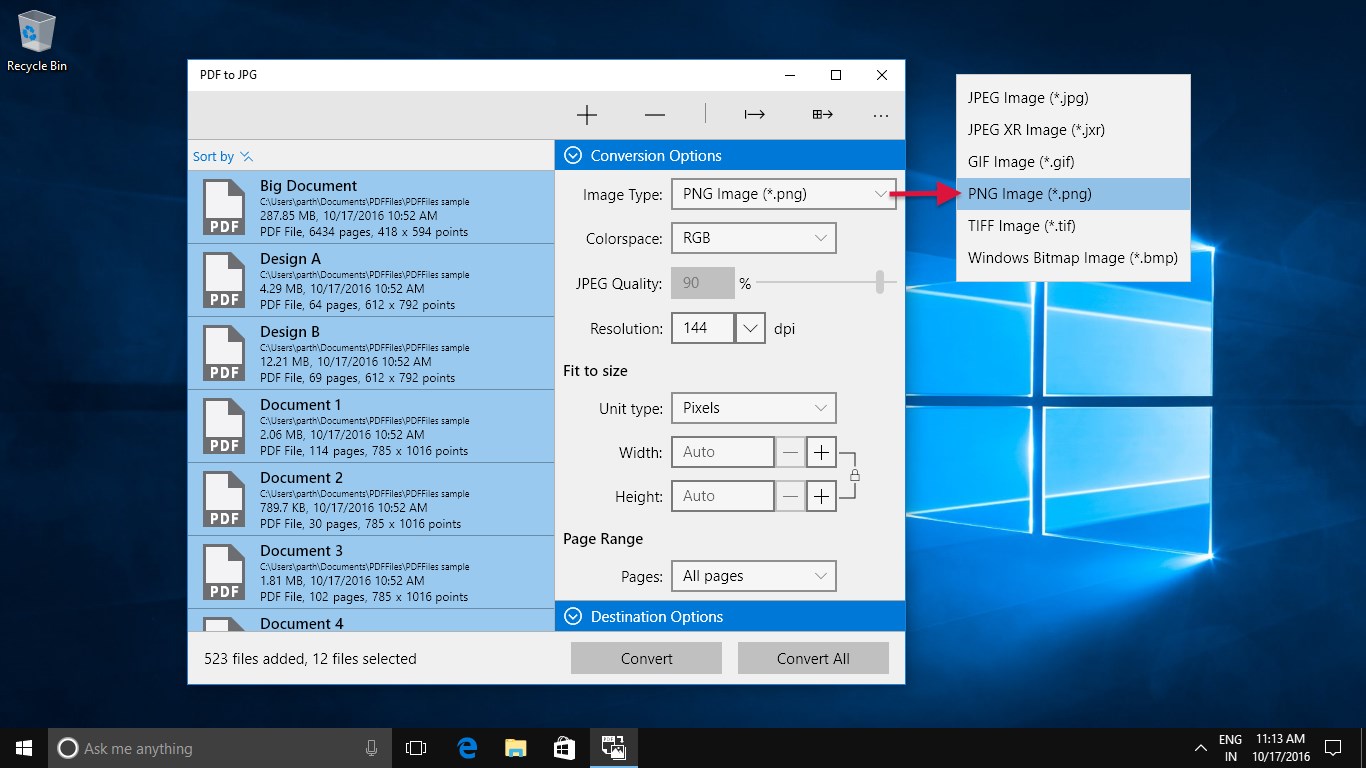The height and width of the screenshot is (768, 1366).
Task: Click the JPEG Quality slider handle
Action: pos(880,283)
